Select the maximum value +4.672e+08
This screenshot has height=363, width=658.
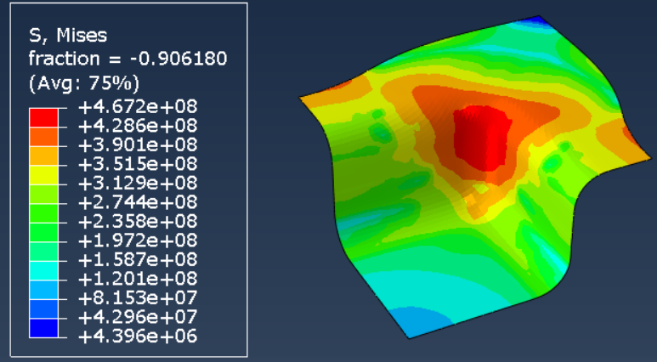click(138, 107)
